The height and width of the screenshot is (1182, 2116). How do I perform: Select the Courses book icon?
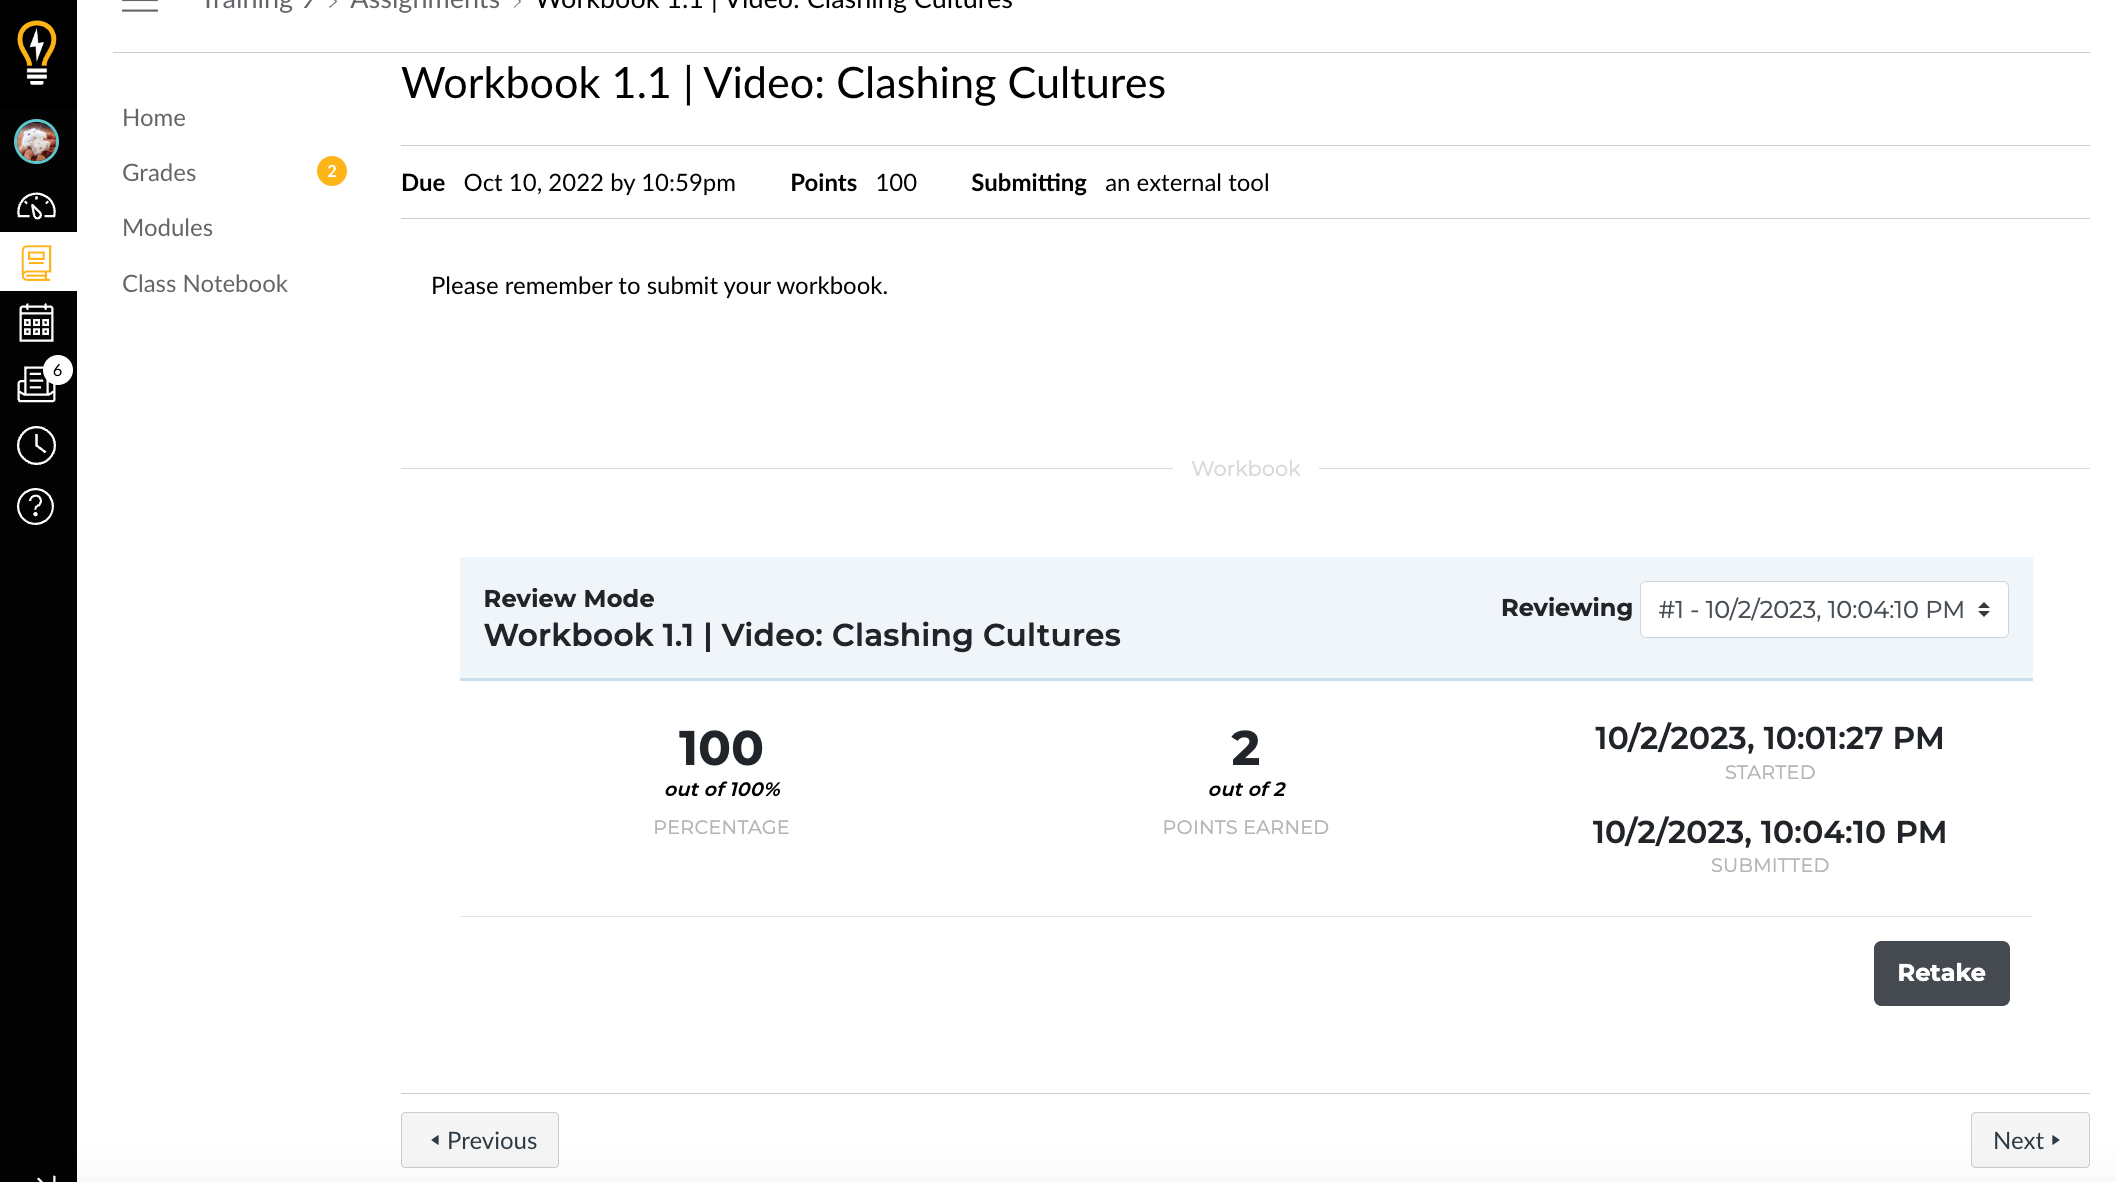[x=37, y=263]
